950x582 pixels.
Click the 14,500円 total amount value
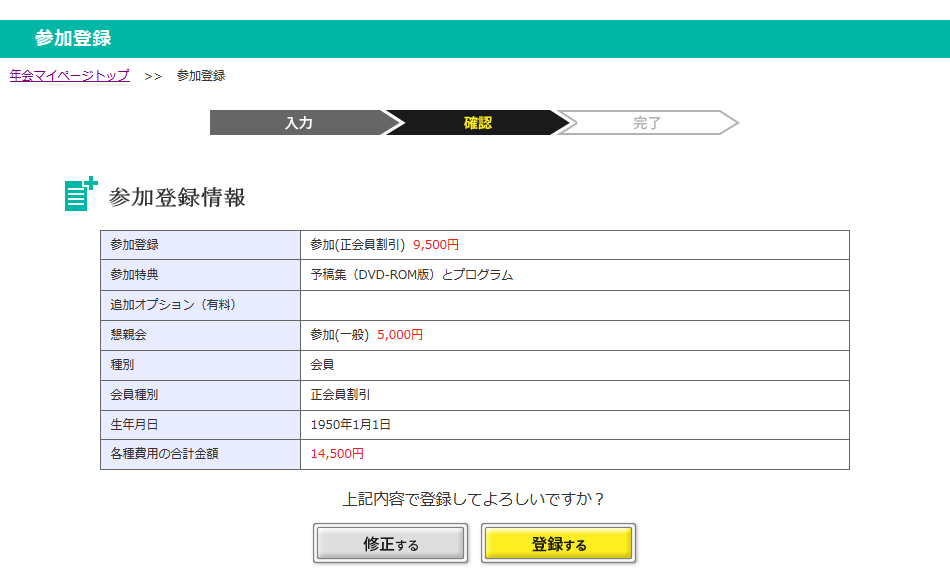click(337, 454)
